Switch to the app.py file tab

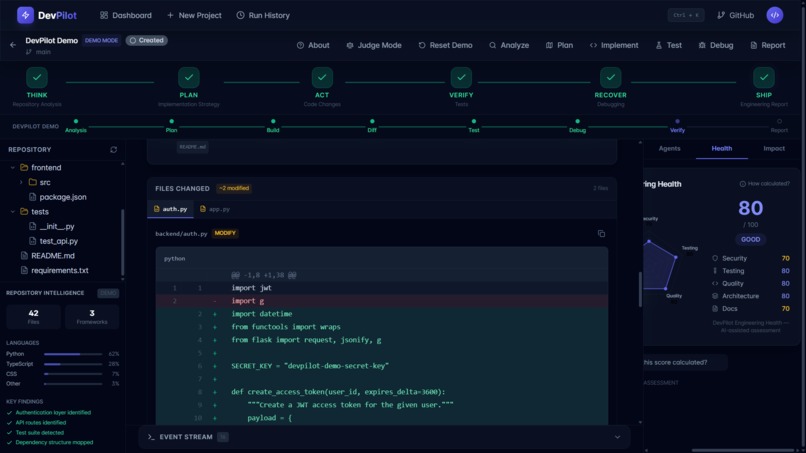215,209
